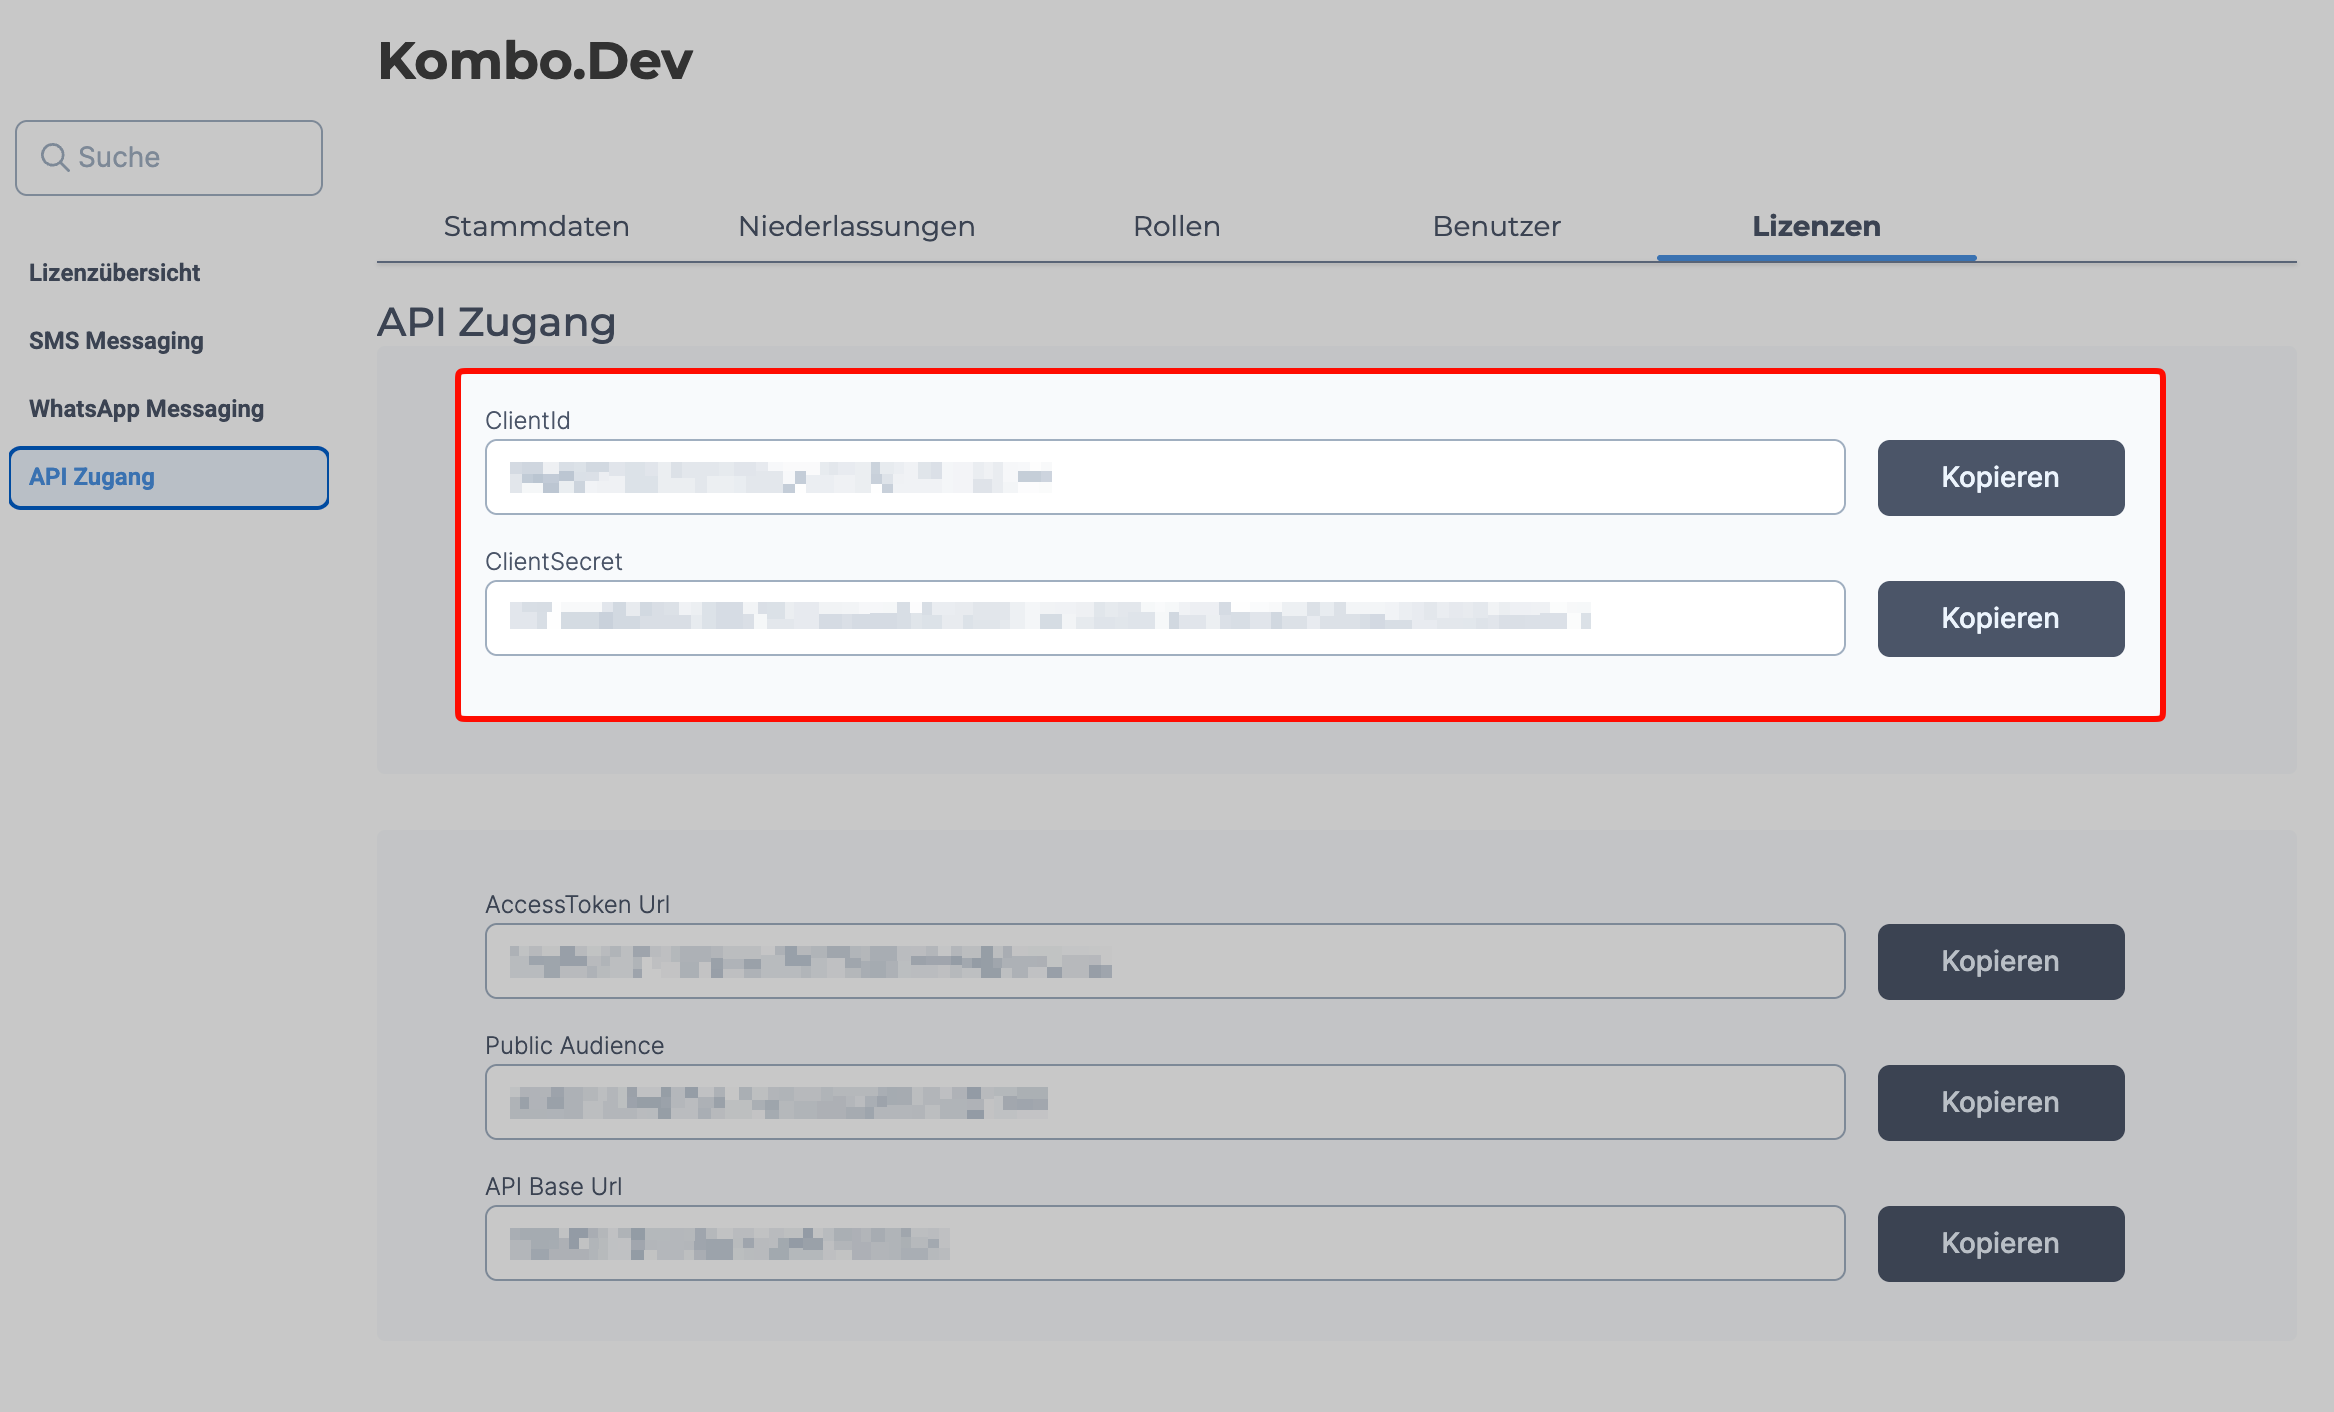Focus the Suche search field
This screenshot has height=1412, width=2334.
169,158
